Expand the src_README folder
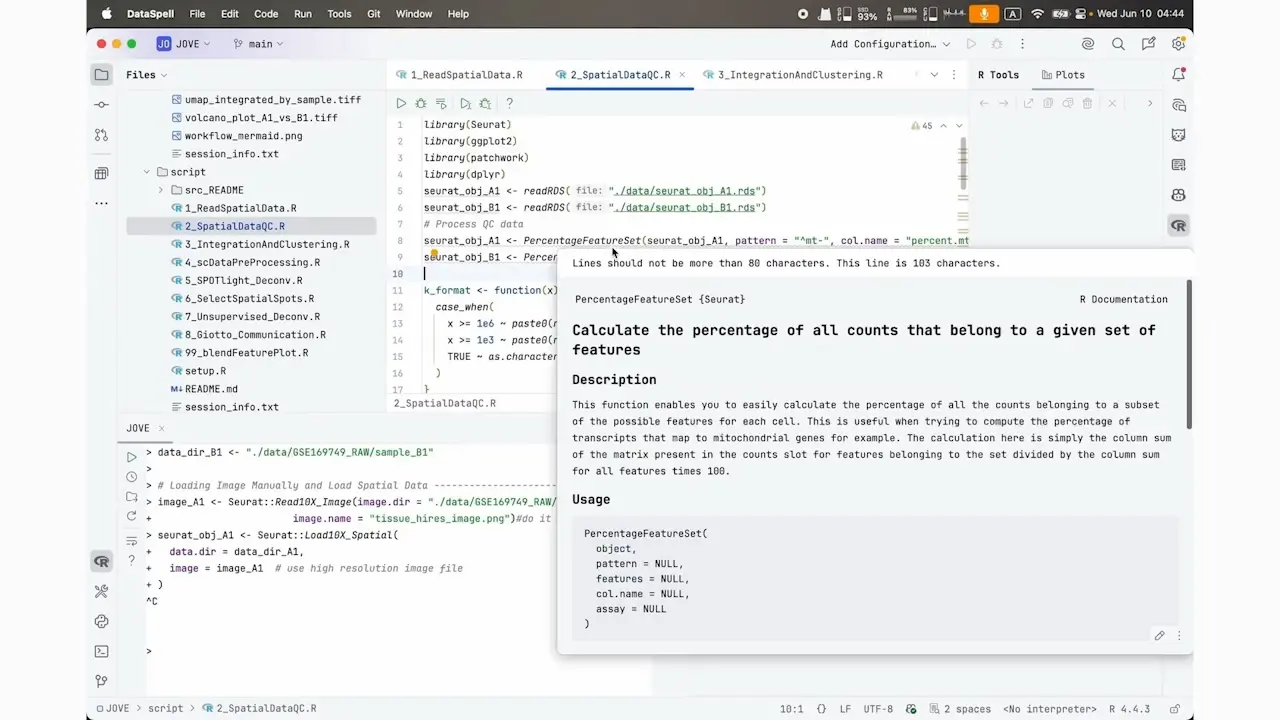The height and width of the screenshot is (720, 1280). pyautogui.click(x=161, y=190)
